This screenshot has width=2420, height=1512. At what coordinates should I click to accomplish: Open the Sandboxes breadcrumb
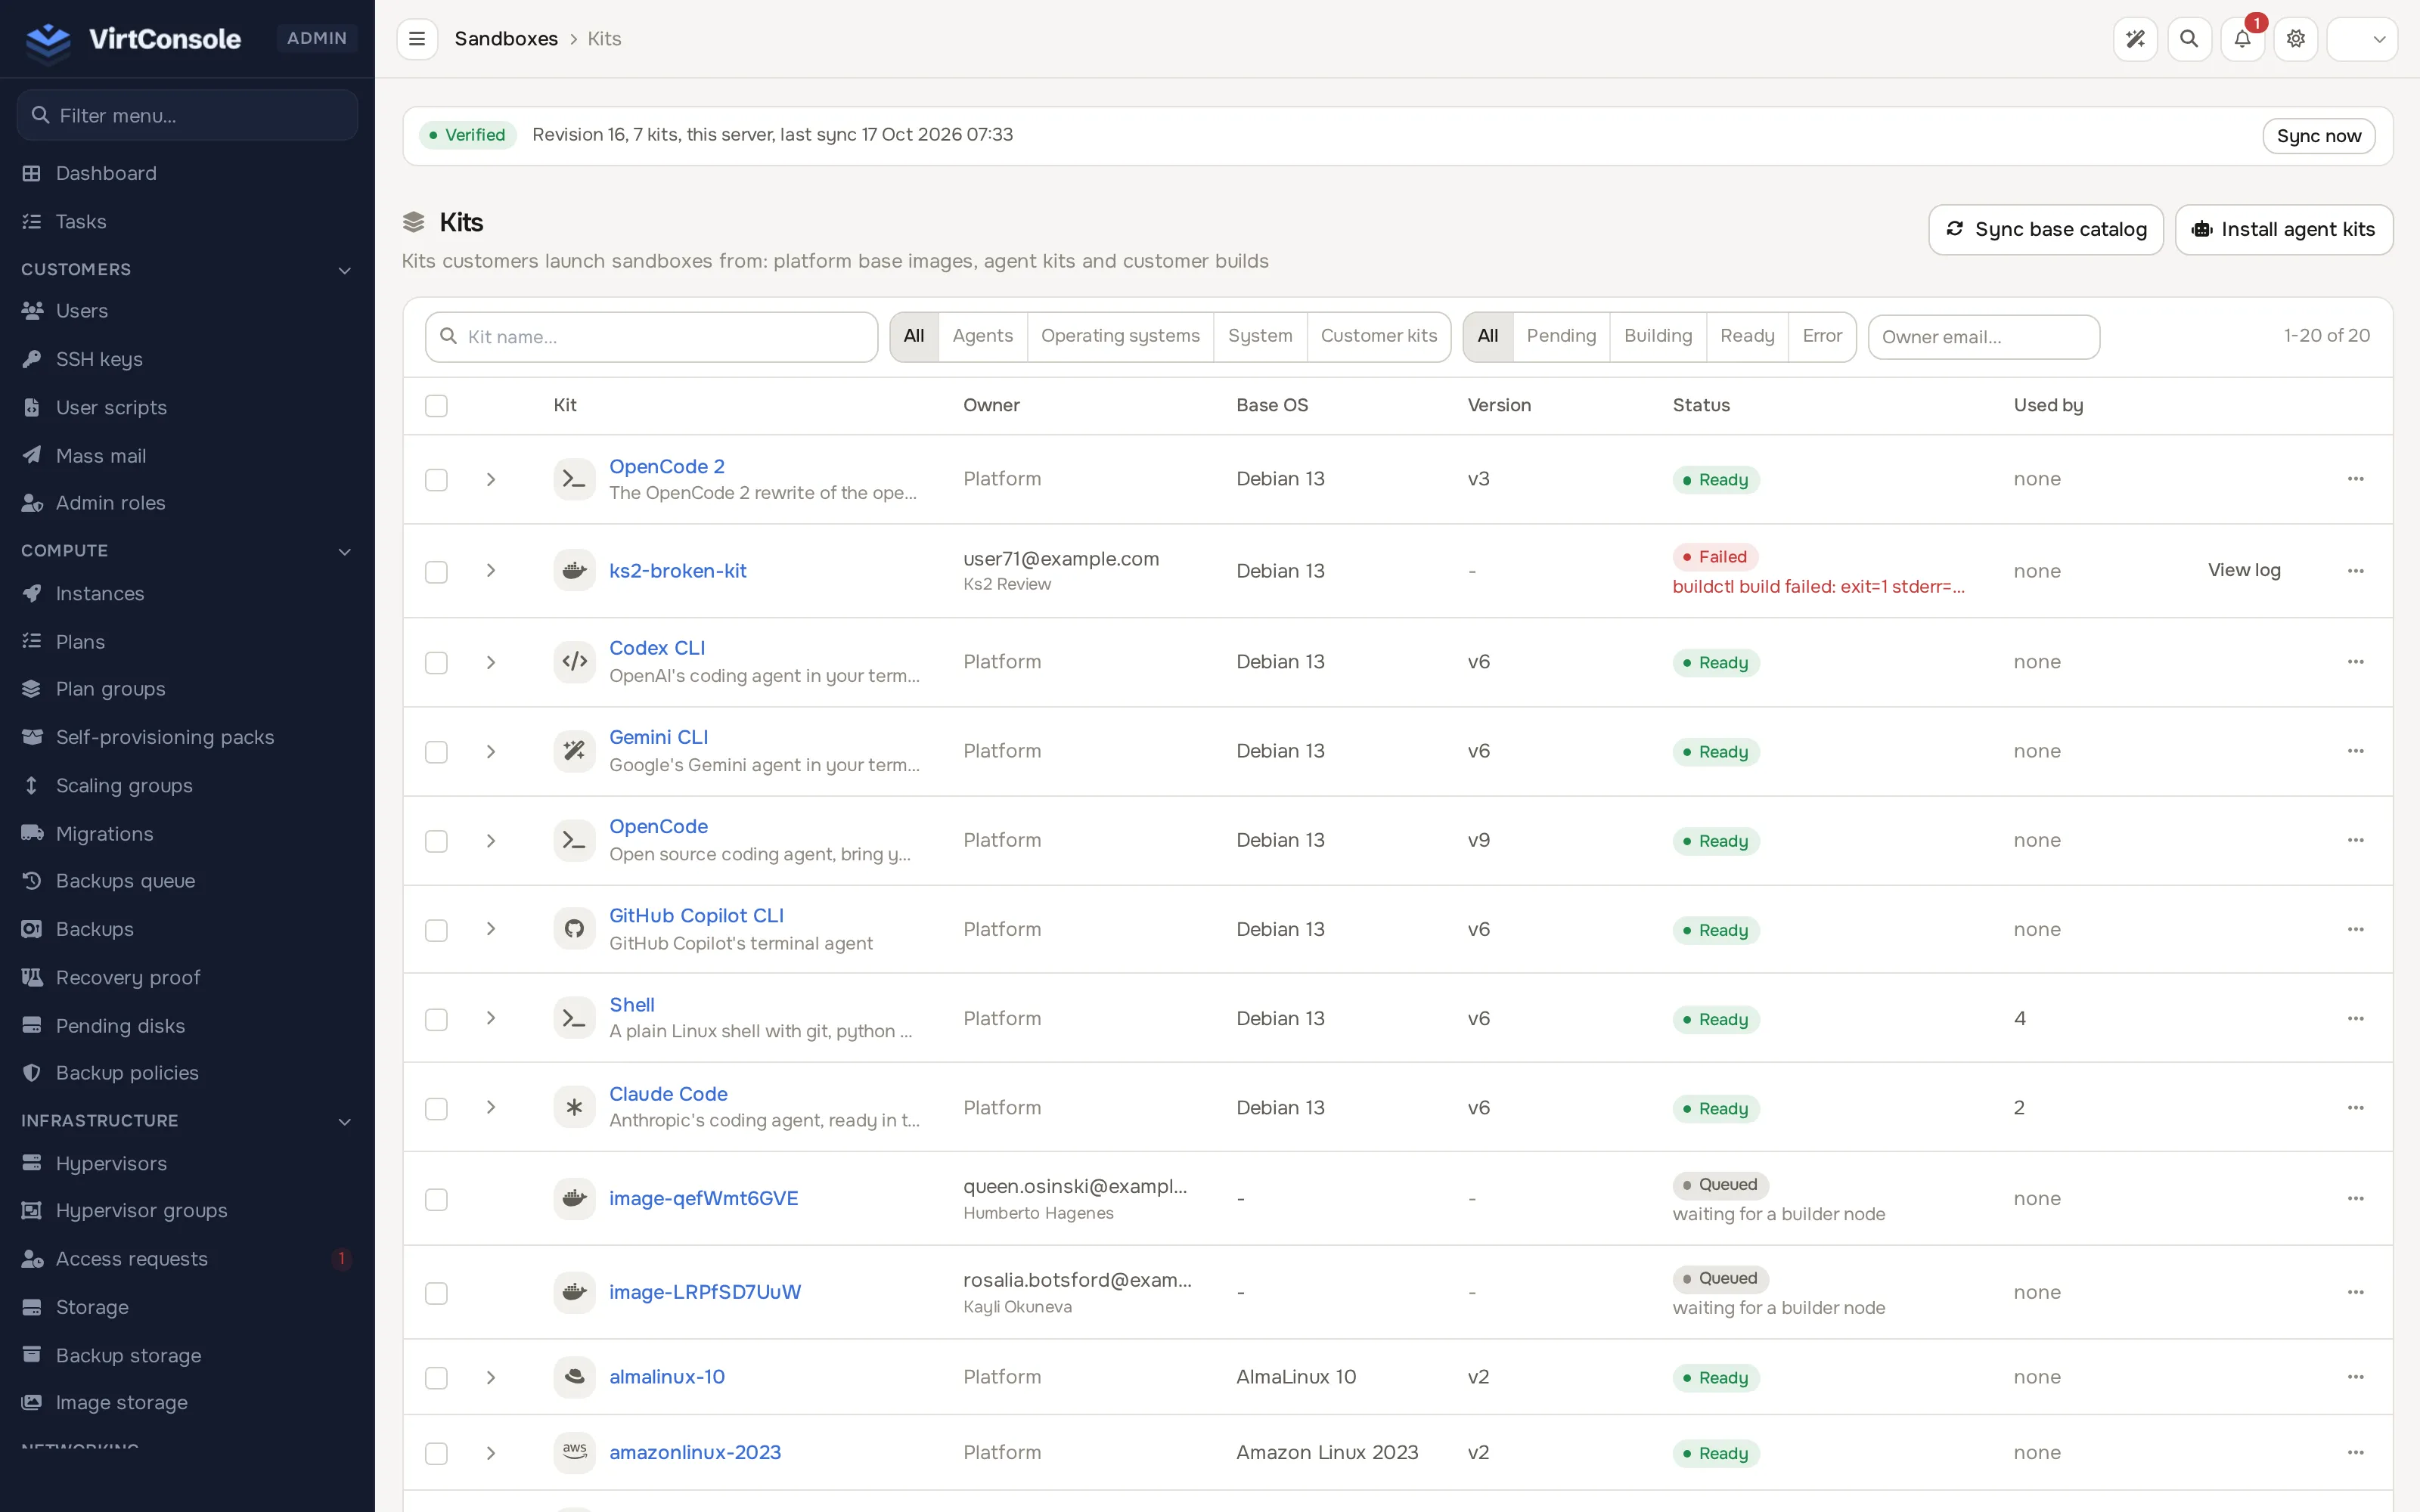(506, 39)
